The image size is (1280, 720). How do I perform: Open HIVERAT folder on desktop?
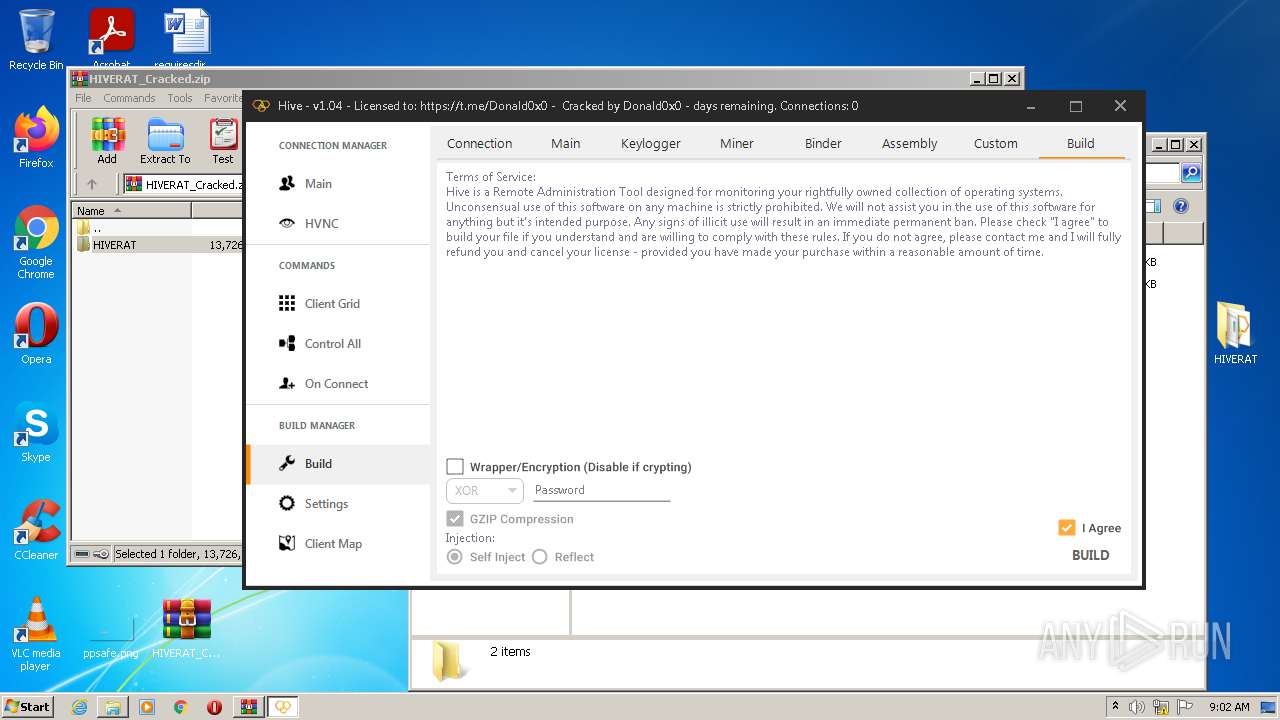(x=1236, y=334)
